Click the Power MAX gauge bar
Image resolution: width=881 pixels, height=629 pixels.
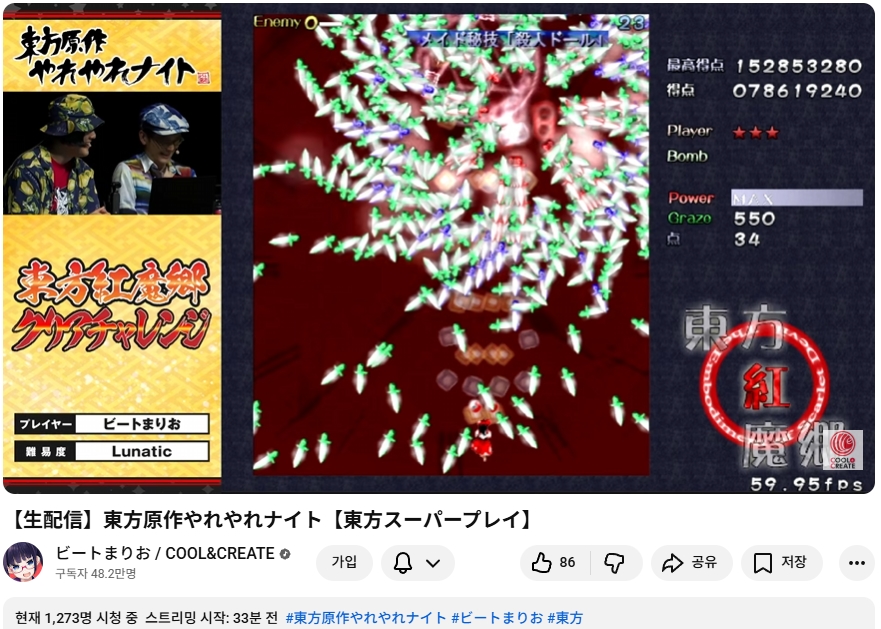click(x=797, y=198)
